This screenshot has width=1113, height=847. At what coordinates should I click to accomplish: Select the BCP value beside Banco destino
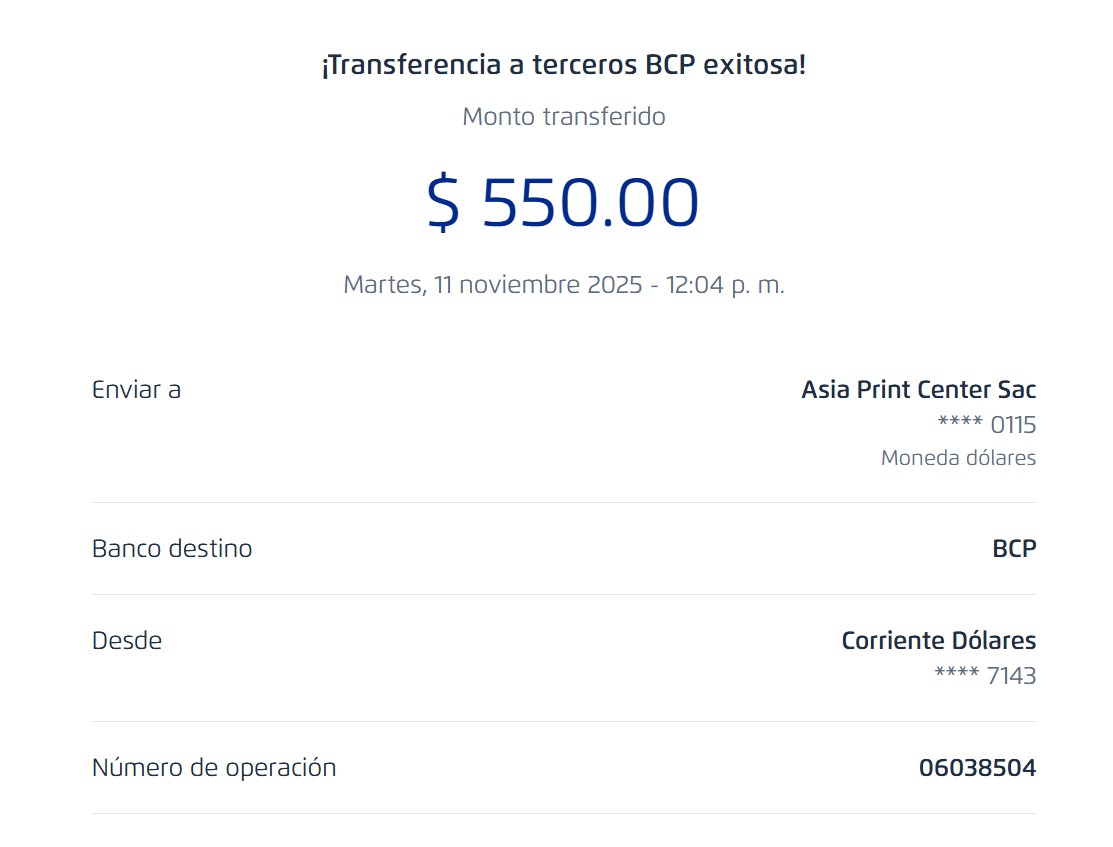[1014, 548]
